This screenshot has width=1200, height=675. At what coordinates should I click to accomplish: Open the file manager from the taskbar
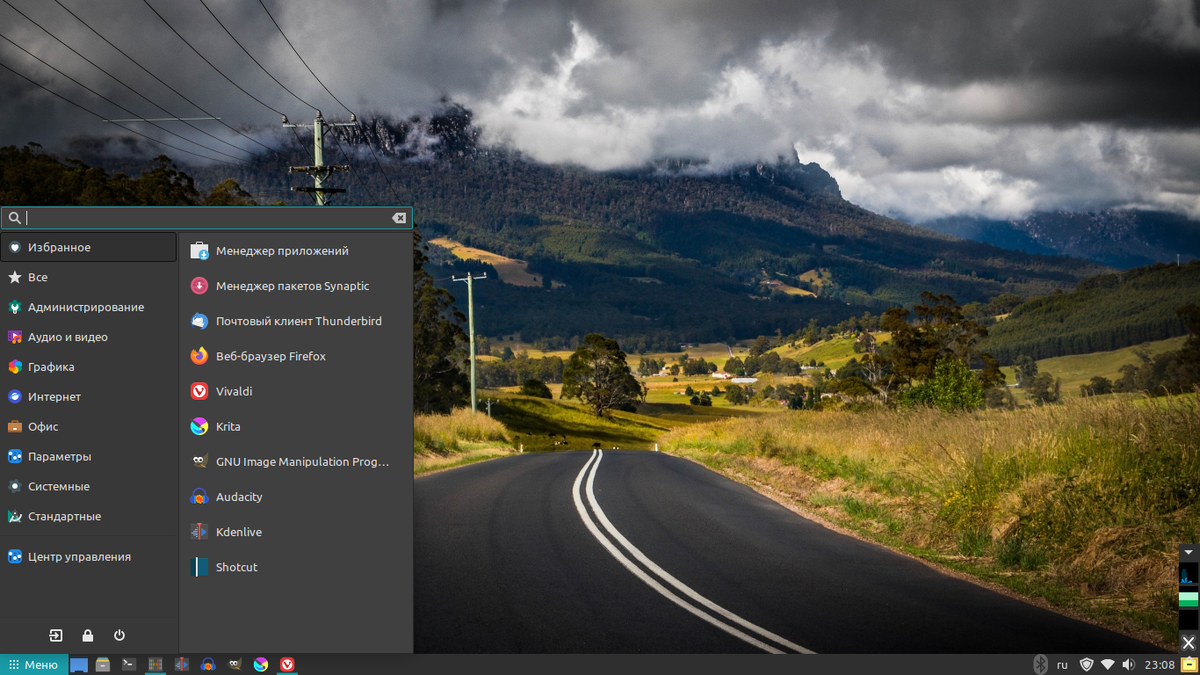coord(103,664)
